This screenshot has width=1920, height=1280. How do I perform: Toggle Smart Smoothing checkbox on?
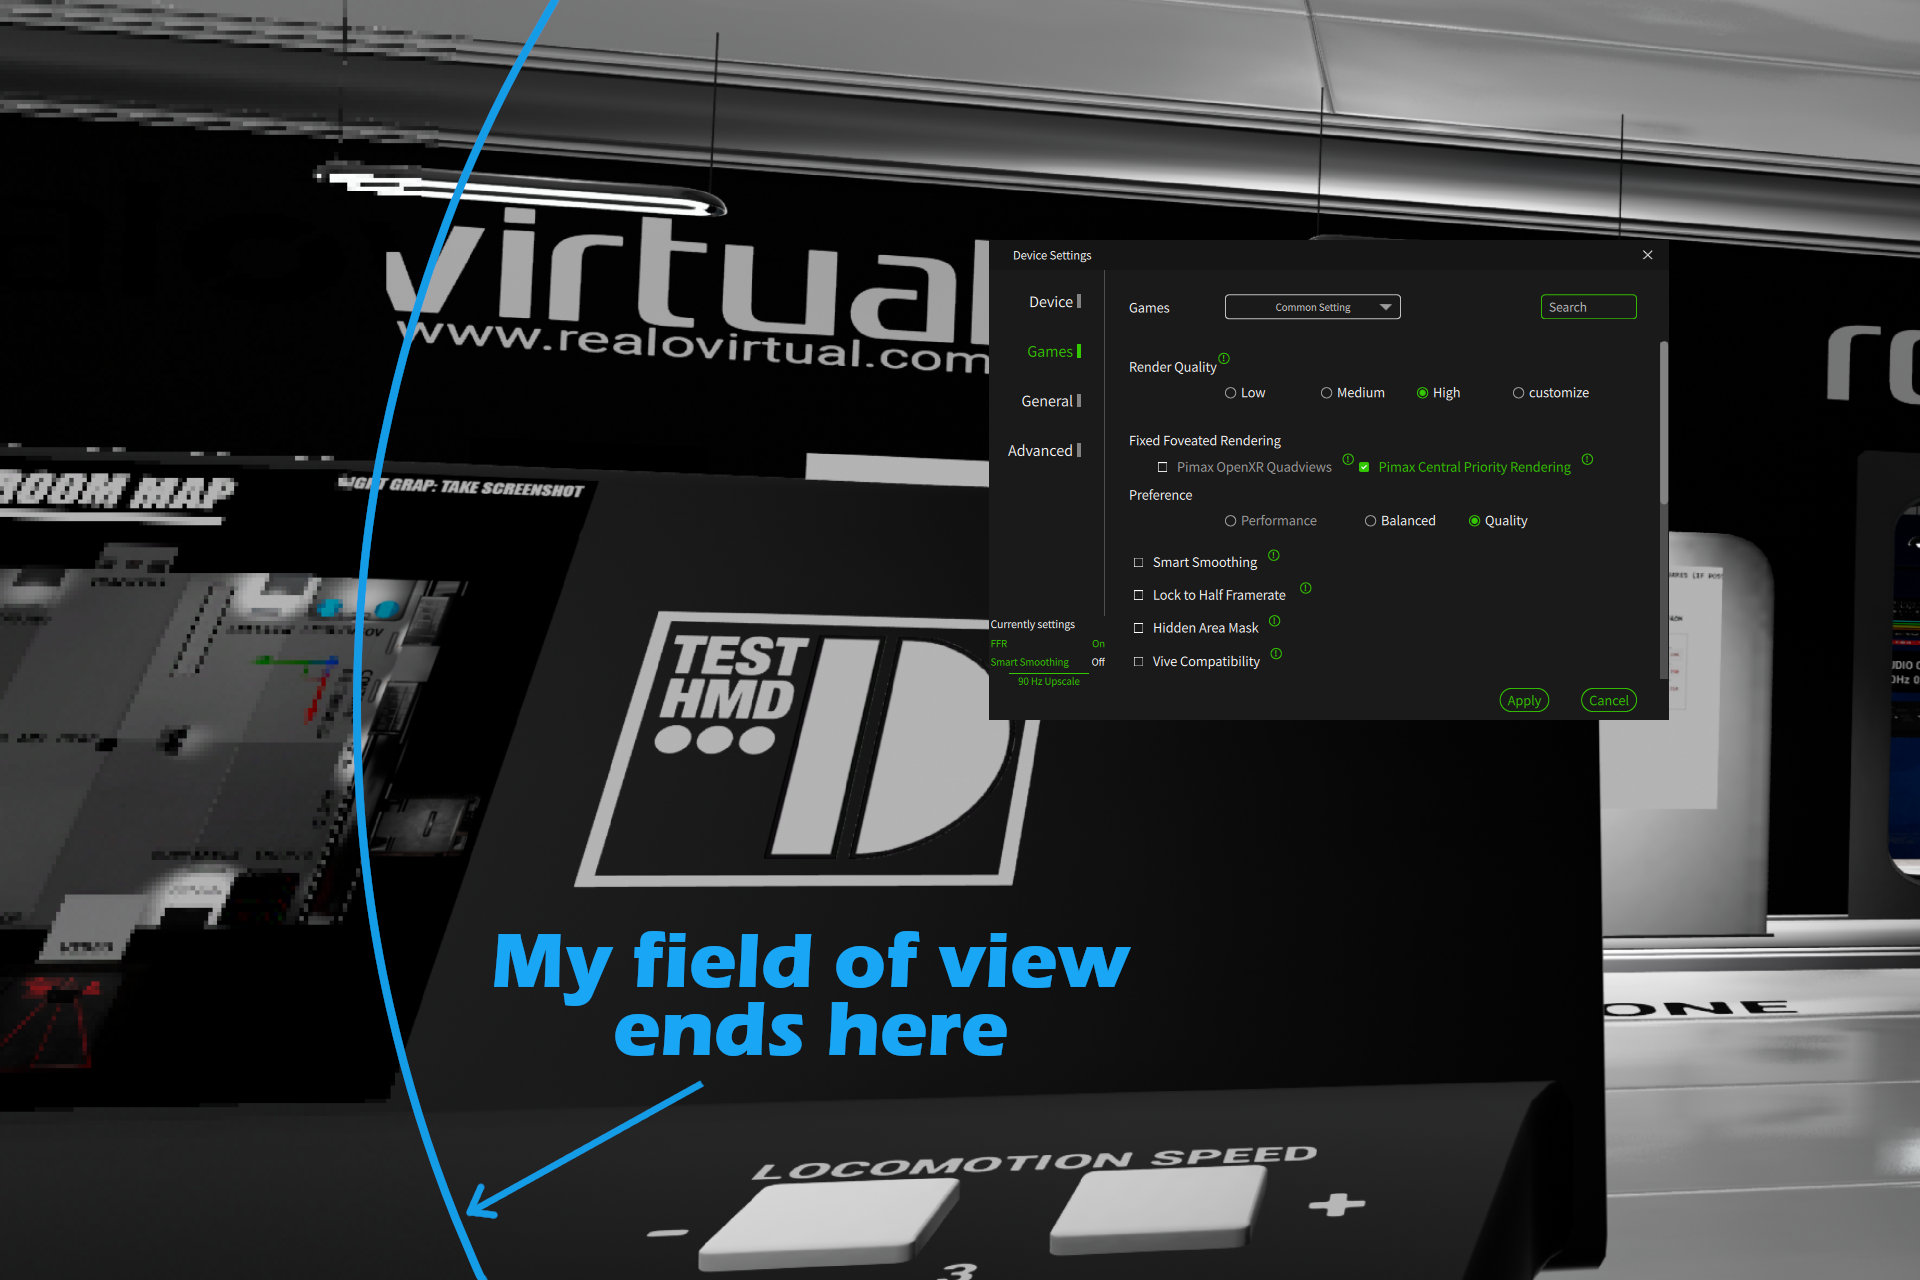click(1137, 561)
